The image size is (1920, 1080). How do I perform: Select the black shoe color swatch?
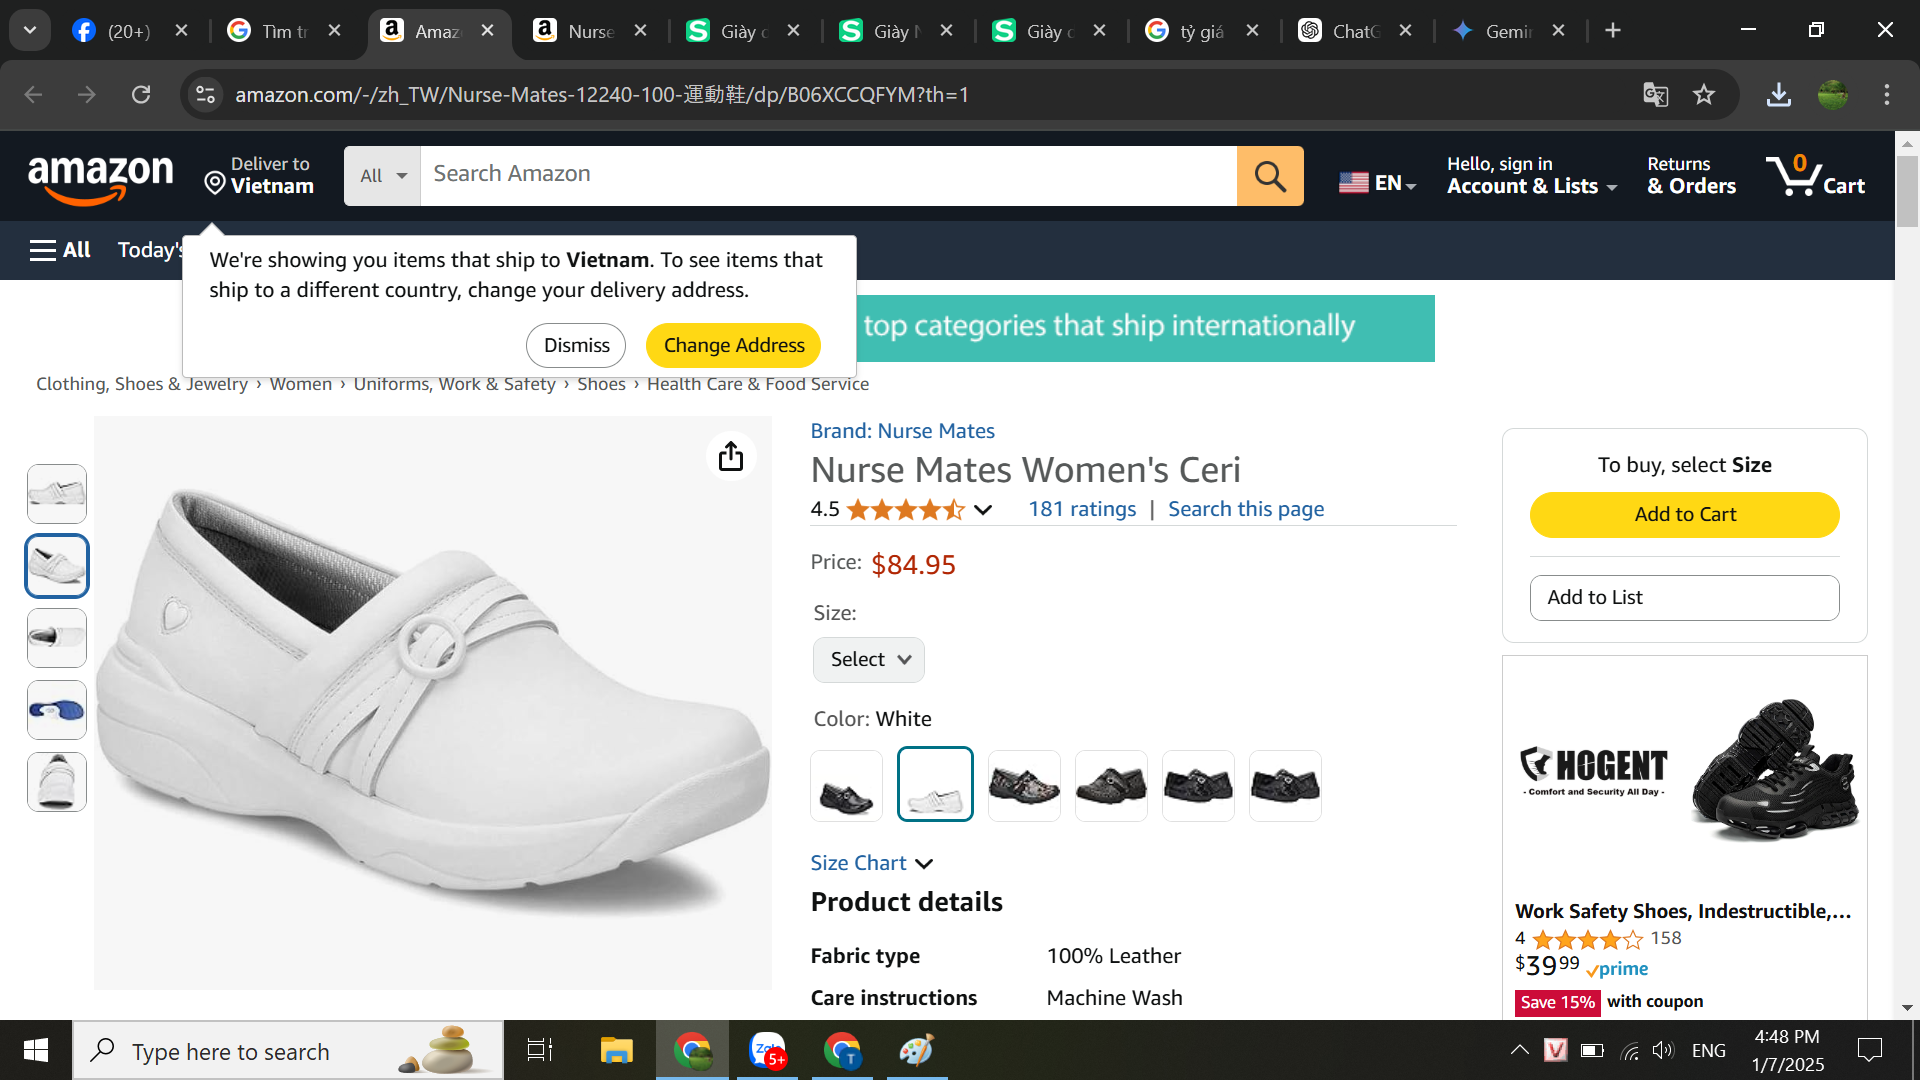click(846, 786)
